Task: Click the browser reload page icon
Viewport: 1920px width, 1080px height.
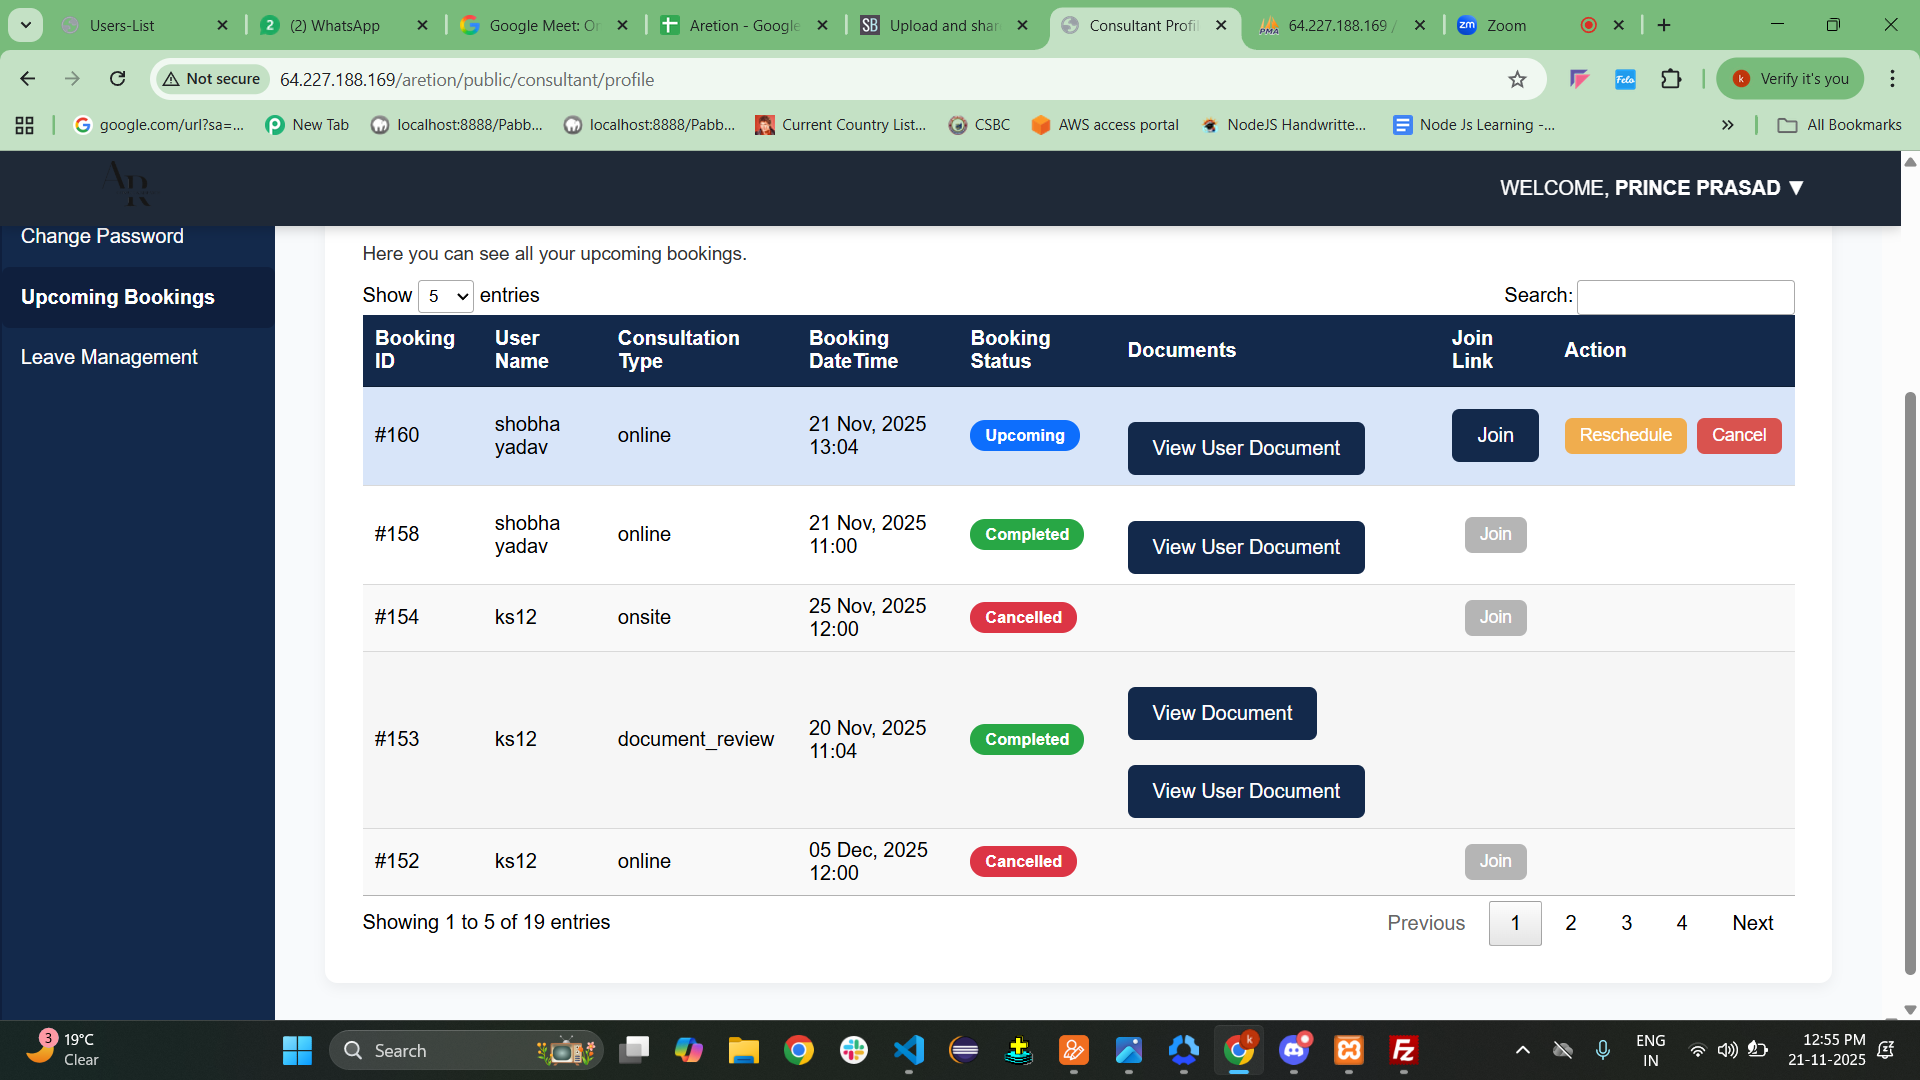Action: pos(118,79)
